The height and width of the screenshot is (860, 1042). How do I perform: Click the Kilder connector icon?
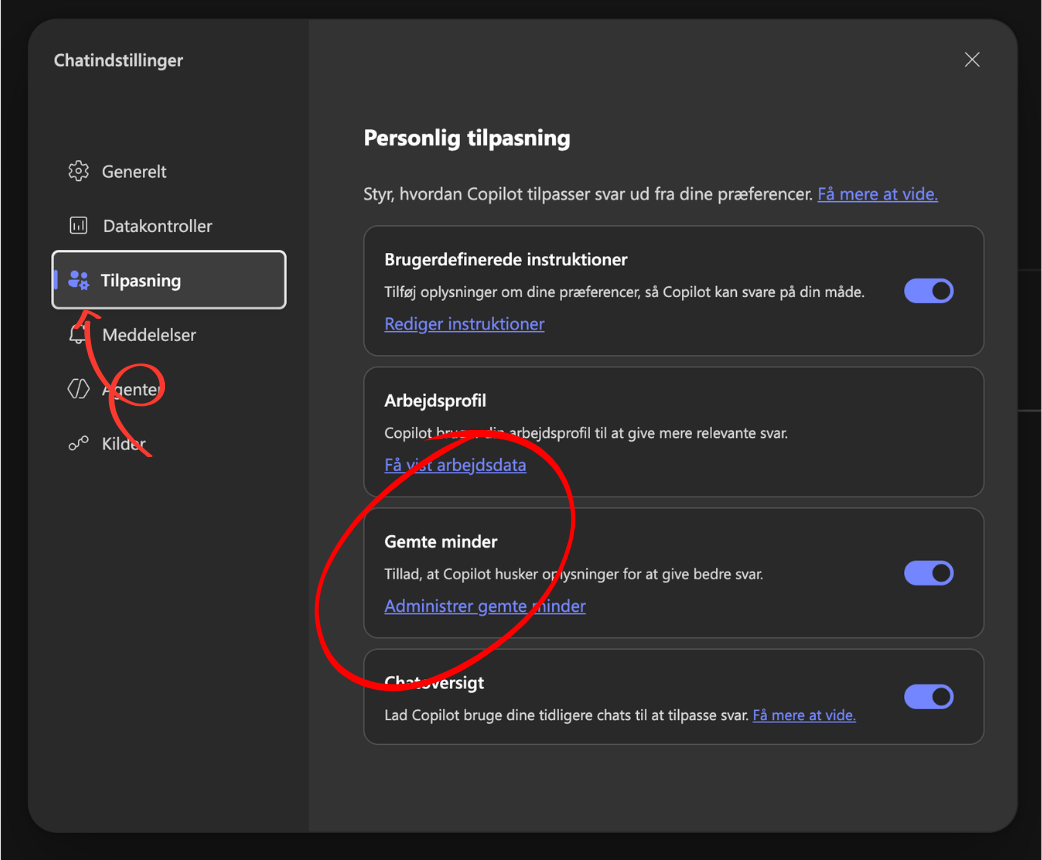pos(78,443)
